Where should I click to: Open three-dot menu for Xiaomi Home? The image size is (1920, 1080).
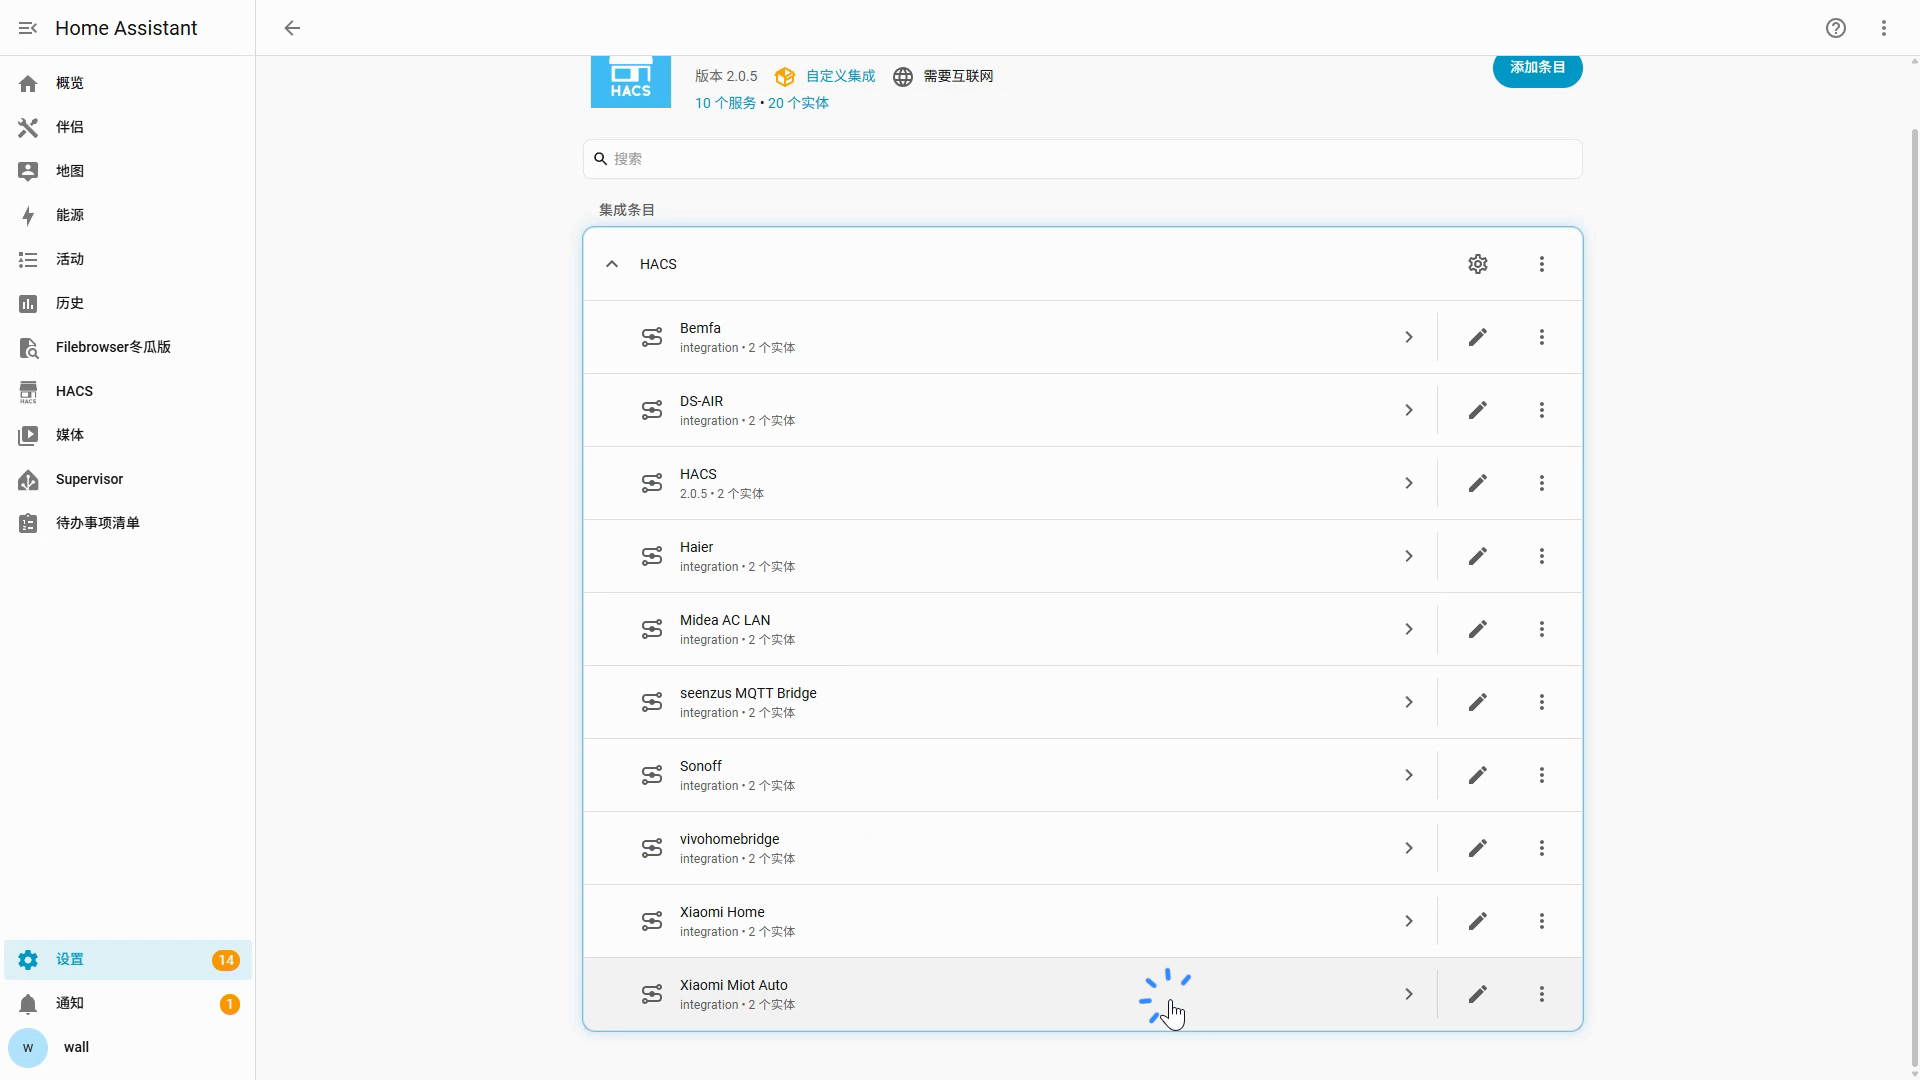coord(1542,921)
